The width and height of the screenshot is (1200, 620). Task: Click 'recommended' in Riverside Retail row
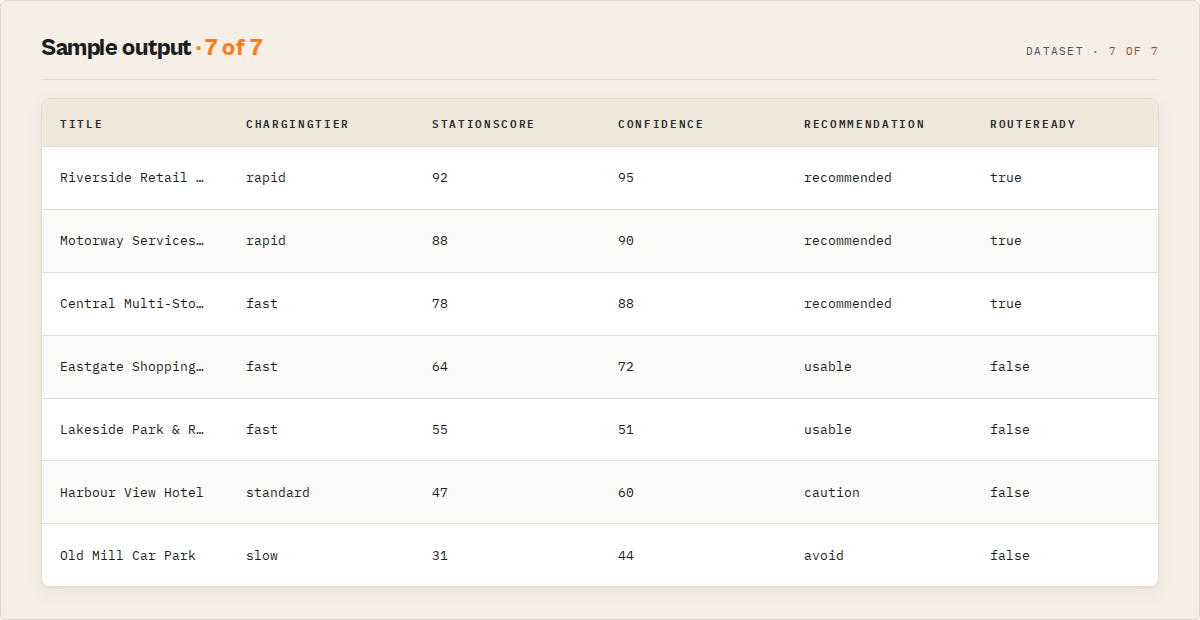tap(848, 178)
